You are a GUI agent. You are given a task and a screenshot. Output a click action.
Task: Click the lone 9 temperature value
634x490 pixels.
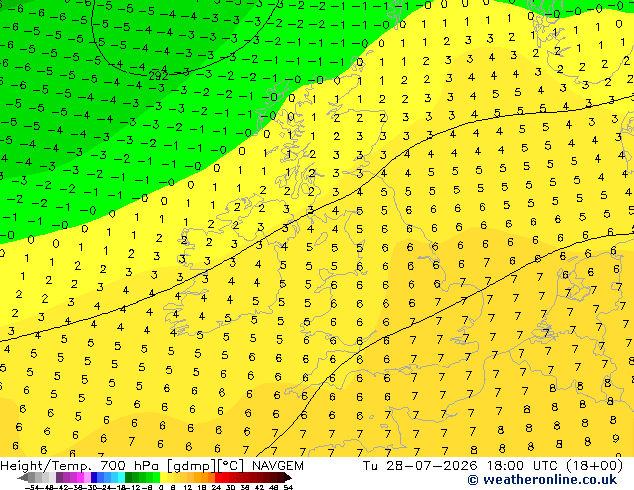tap(615, 438)
